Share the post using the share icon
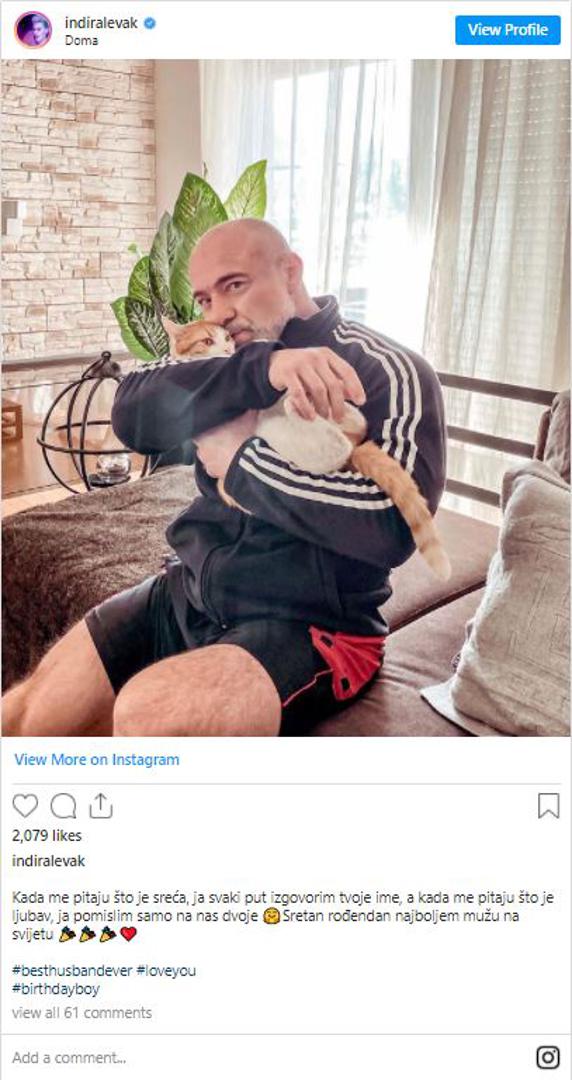 [x=101, y=805]
